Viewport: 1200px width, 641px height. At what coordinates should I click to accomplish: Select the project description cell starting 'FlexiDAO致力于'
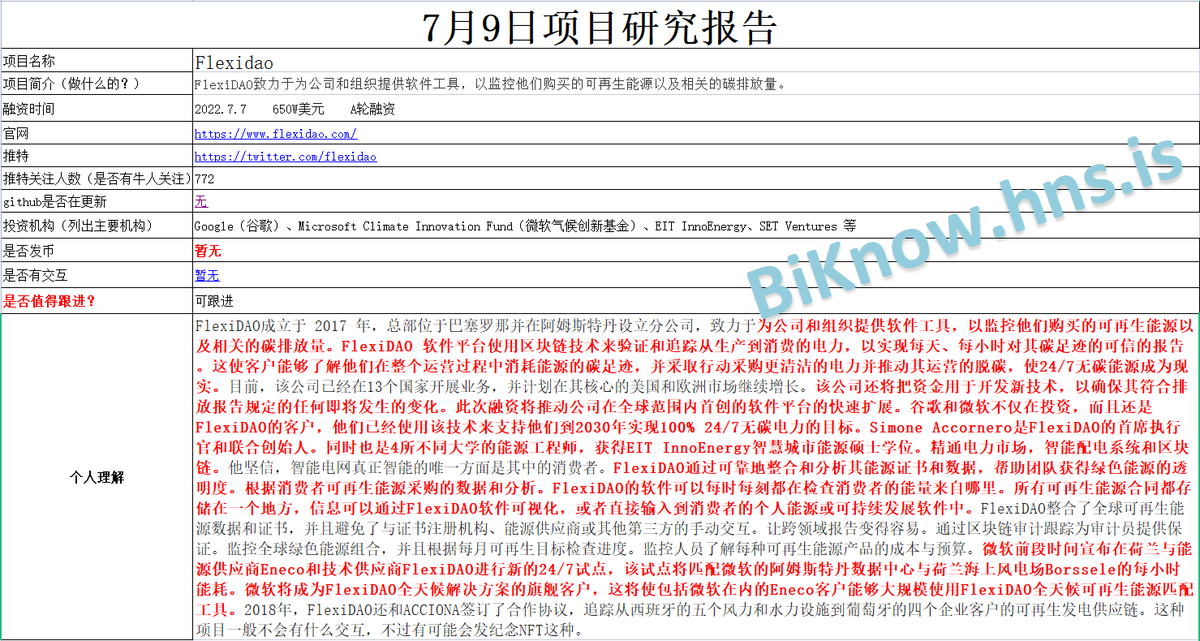click(x=694, y=85)
